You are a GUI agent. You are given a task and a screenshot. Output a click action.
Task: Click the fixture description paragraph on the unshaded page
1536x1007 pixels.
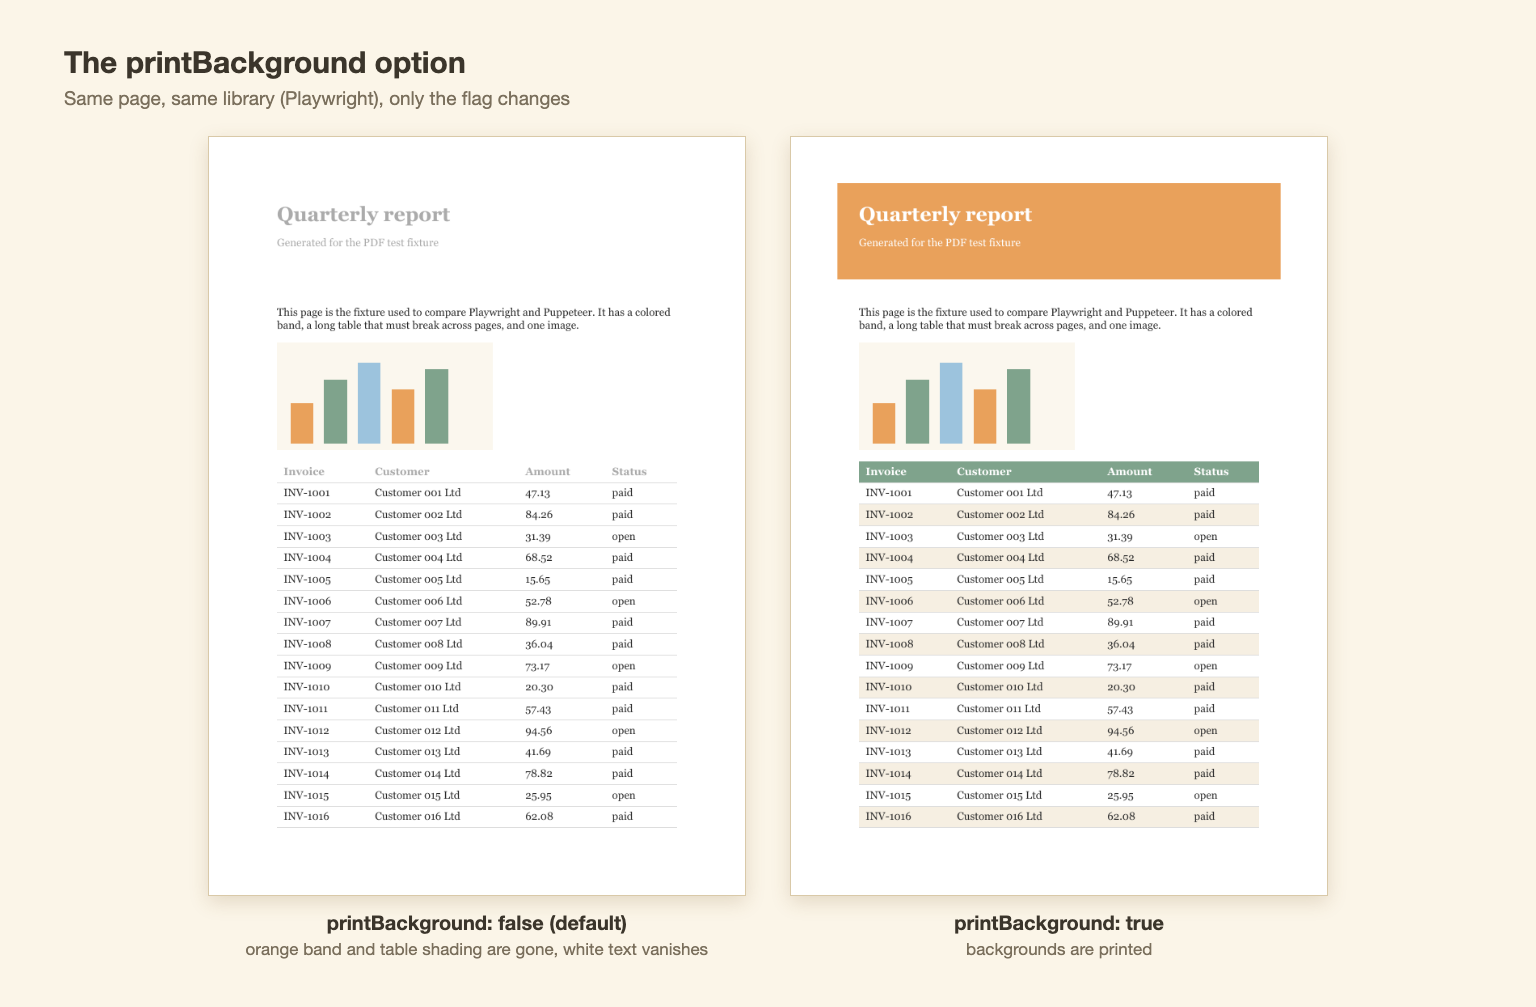(474, 319)
